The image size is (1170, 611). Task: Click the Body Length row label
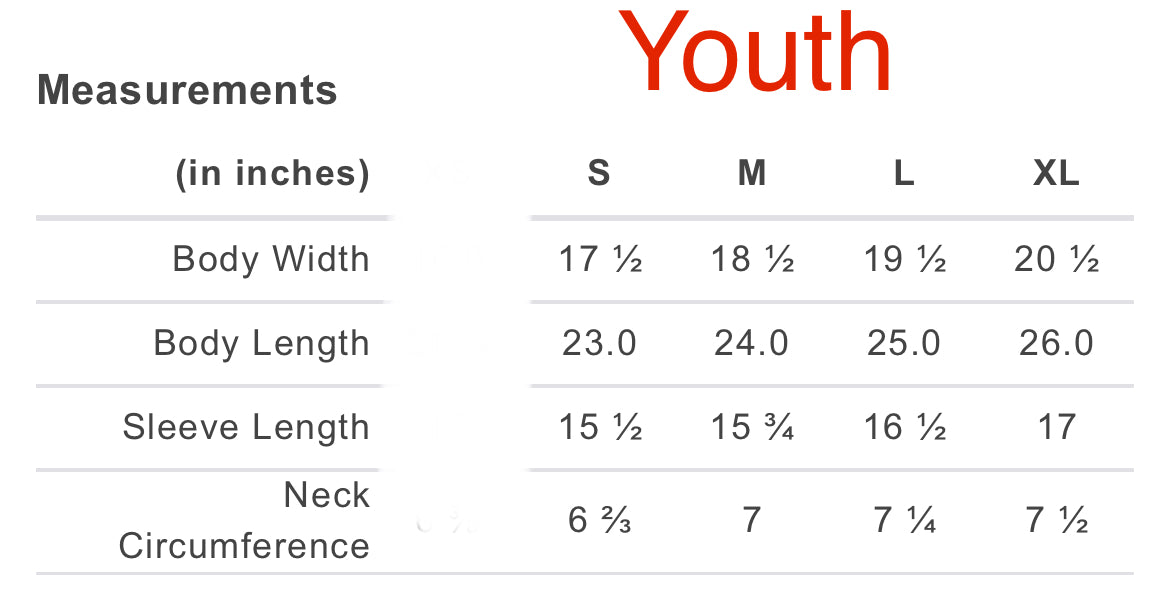click(x=261, y=343)
